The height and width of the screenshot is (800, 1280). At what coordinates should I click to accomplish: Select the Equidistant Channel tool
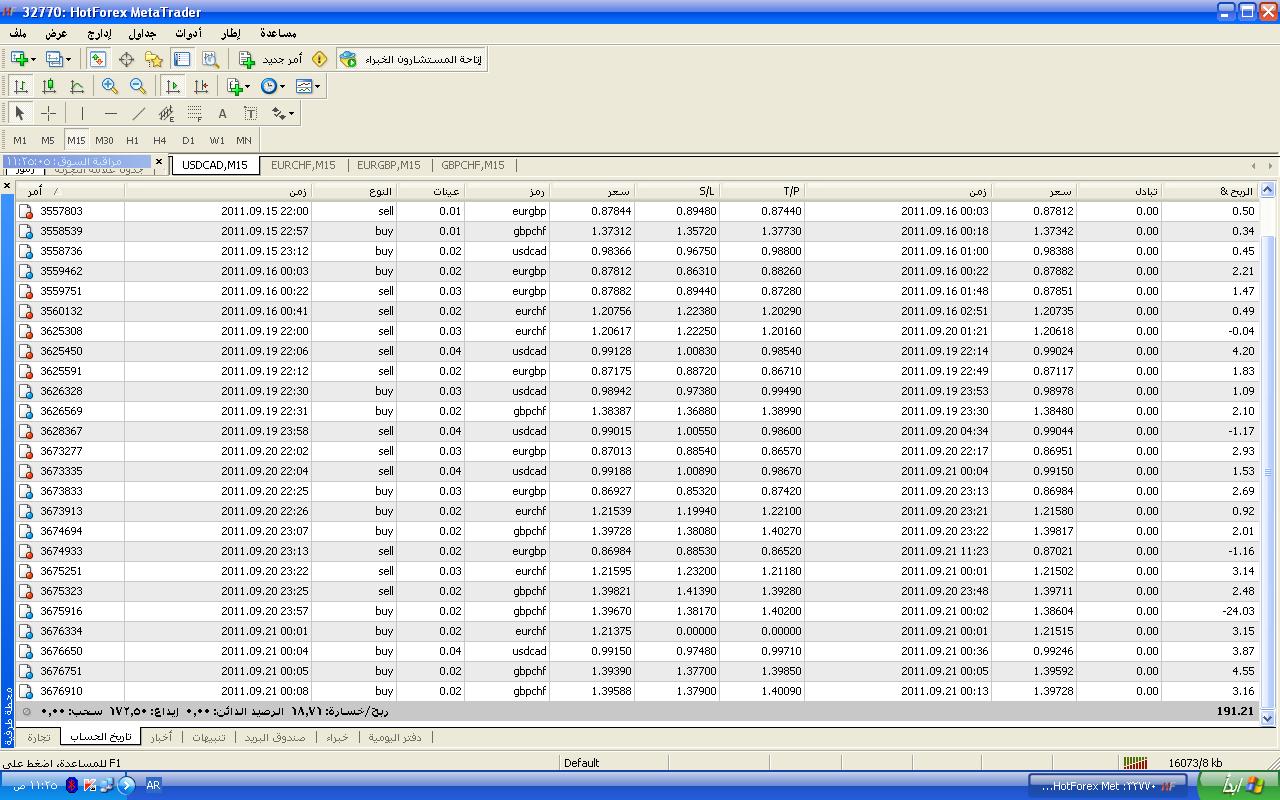tap(166, 114)
